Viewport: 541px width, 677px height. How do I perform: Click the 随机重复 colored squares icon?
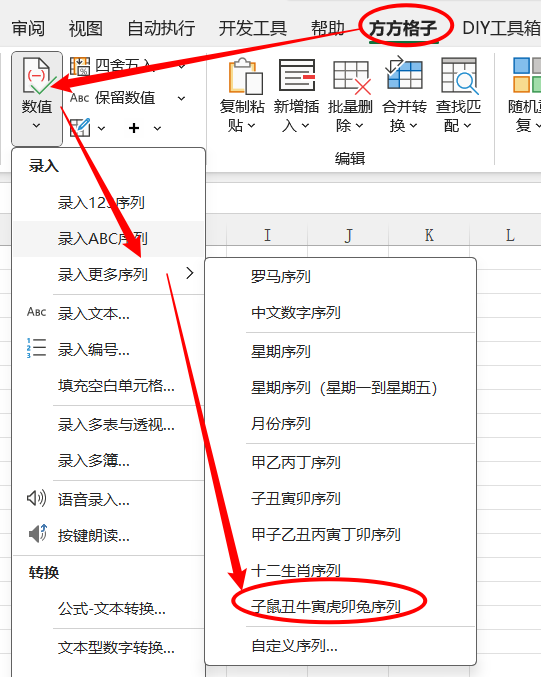[527, 75]
